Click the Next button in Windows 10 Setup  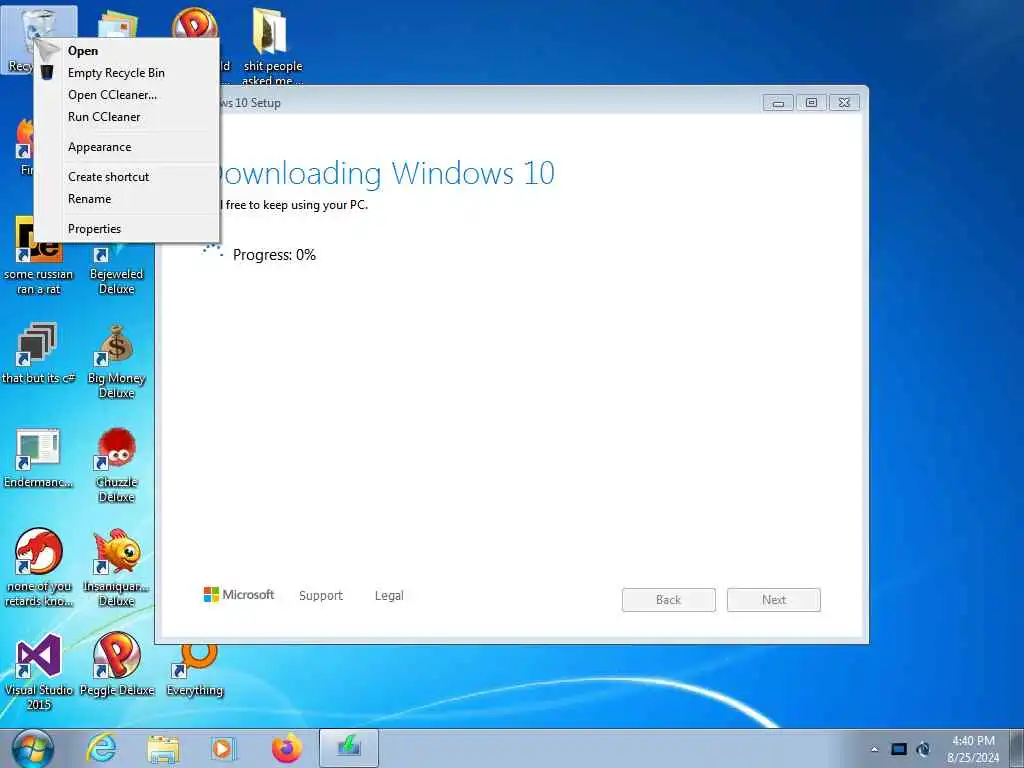(773, 600)
